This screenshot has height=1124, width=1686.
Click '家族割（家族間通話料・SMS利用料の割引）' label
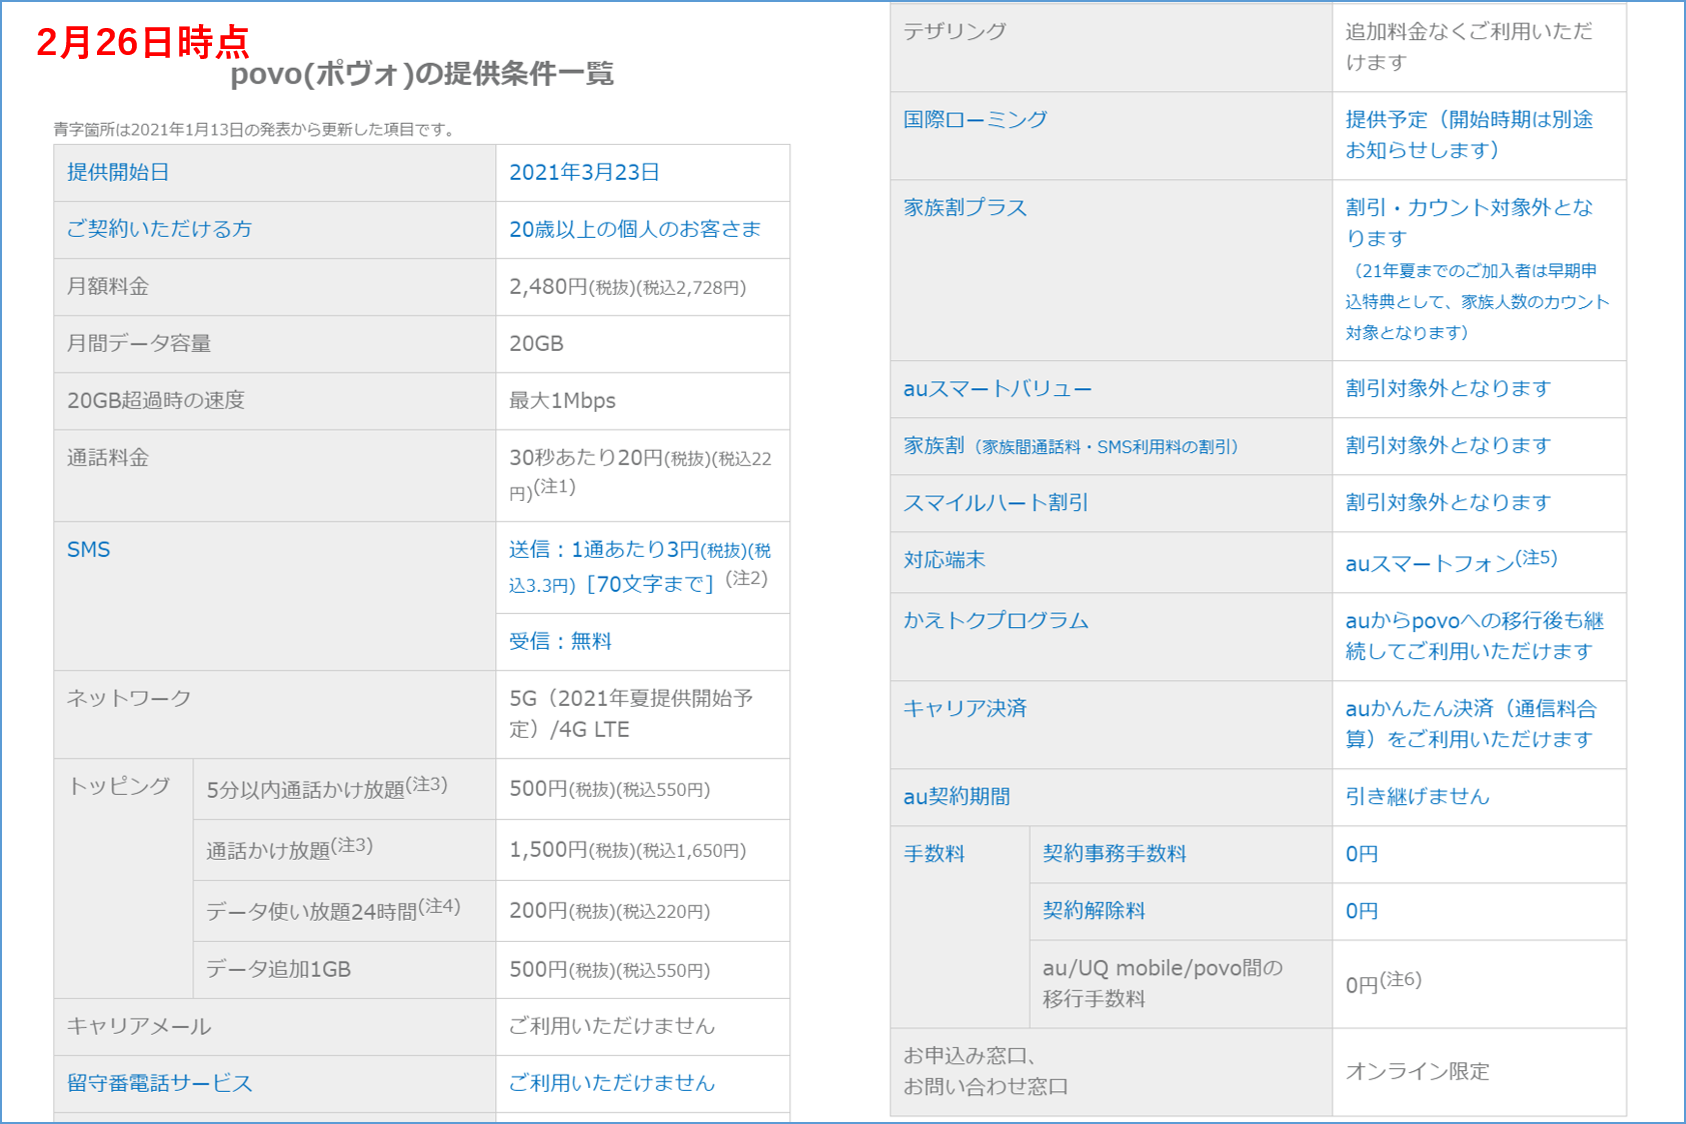coord(1070,446)
